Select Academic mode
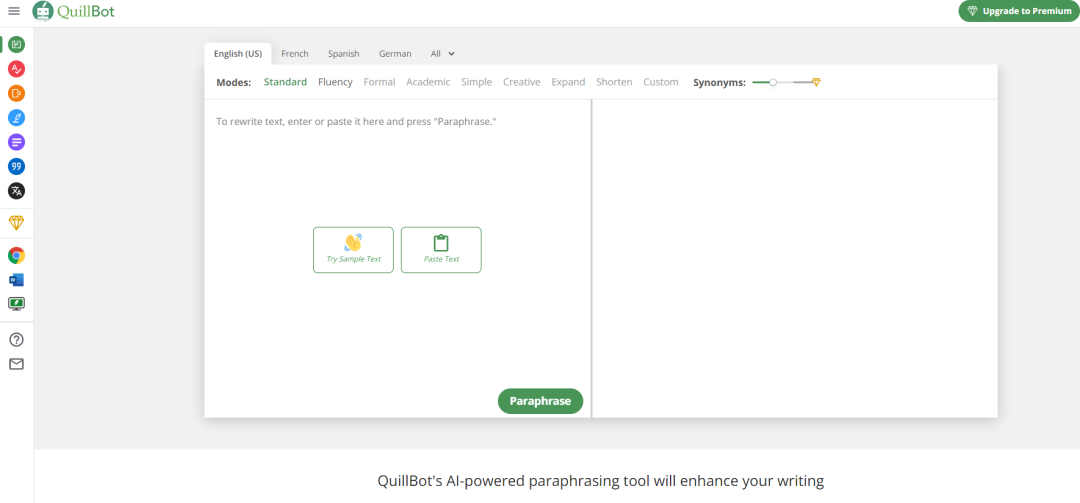The height and width of the screenshot is (503, 1080). (x=428, y=82)
